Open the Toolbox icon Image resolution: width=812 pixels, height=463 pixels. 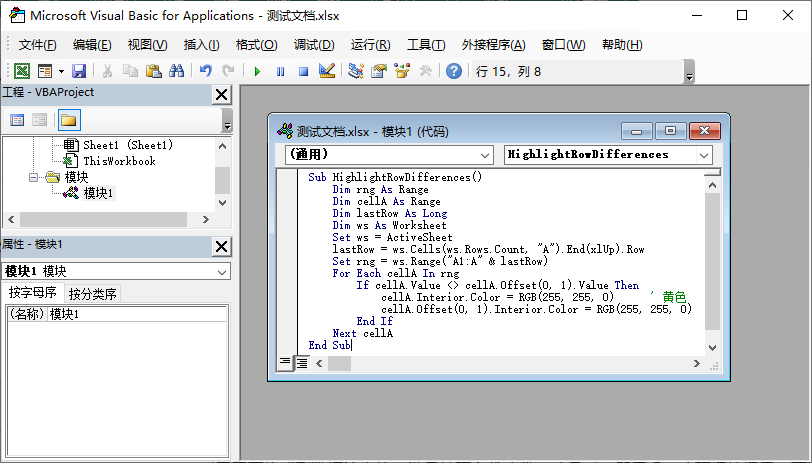pyautogui.click(x=426, y=71)
